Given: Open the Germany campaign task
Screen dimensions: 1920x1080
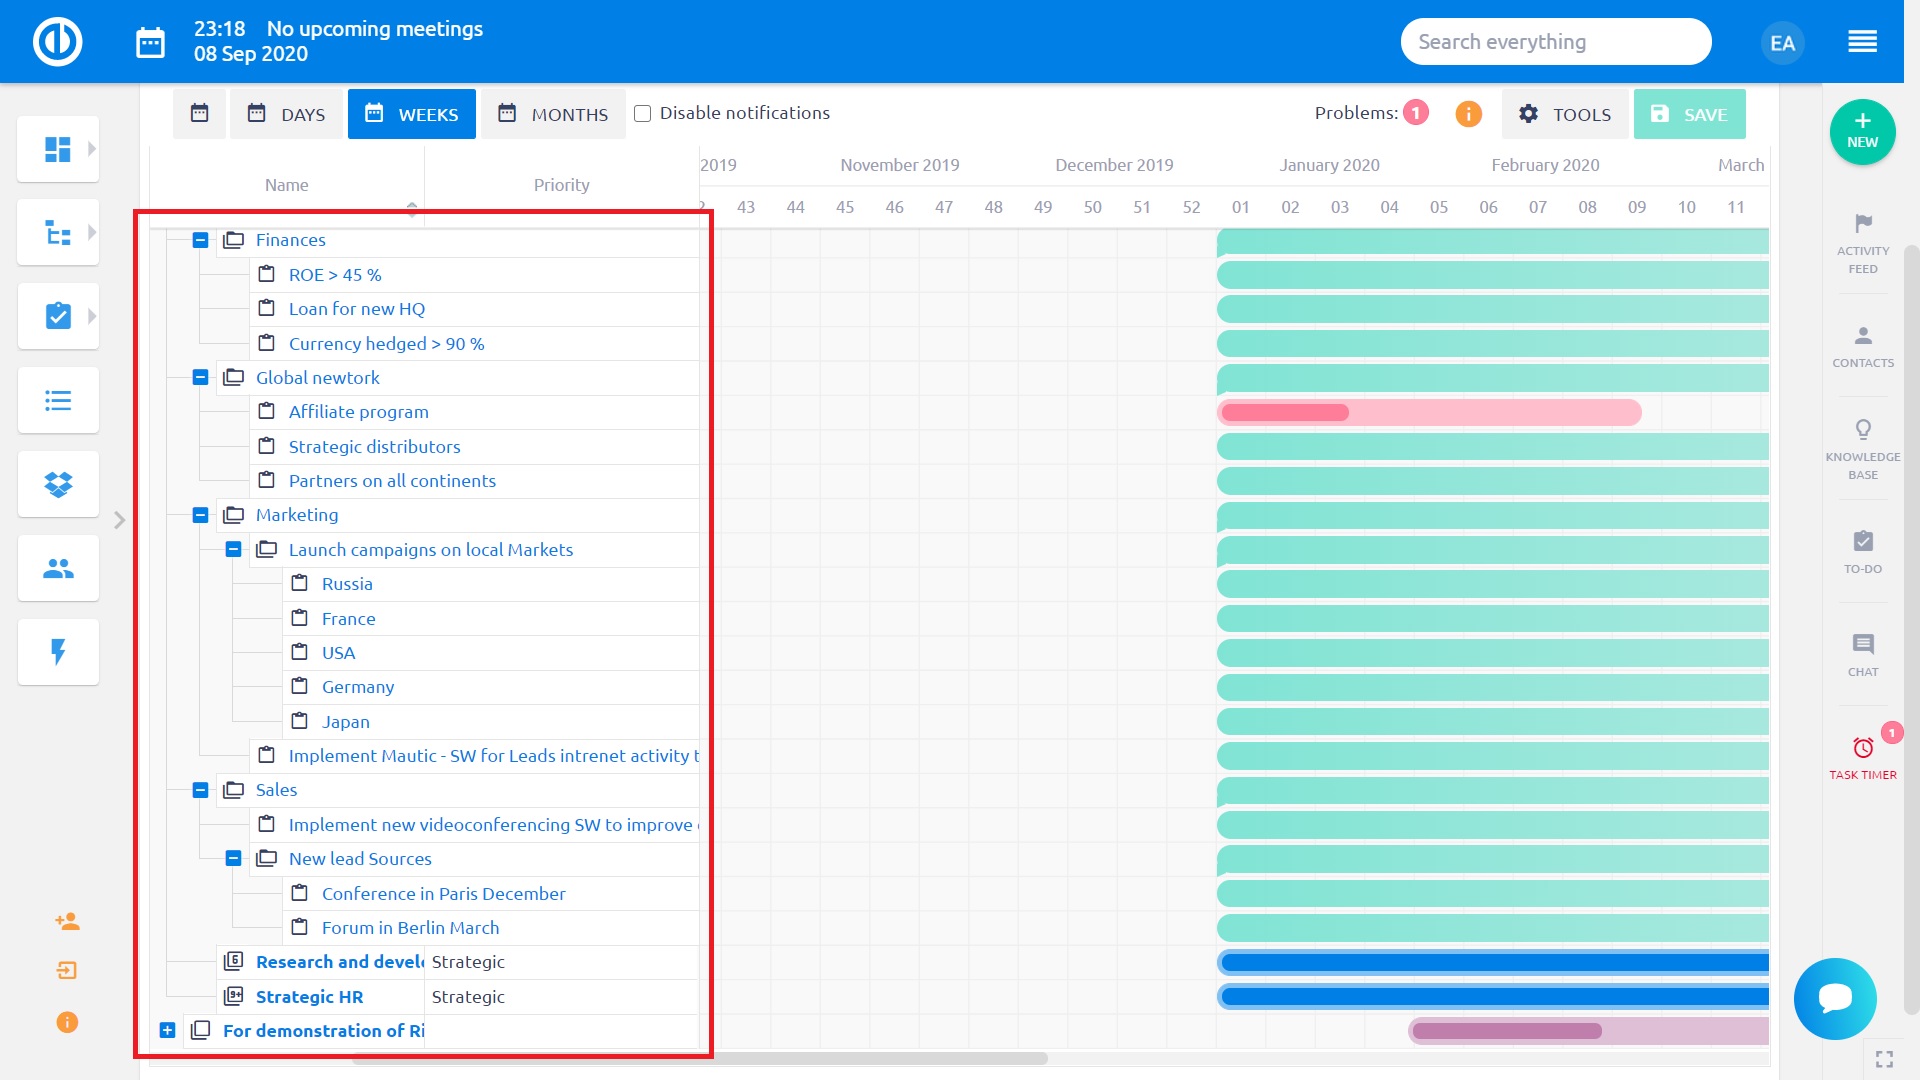Looking at the screenshot, I should click(358, 687).
